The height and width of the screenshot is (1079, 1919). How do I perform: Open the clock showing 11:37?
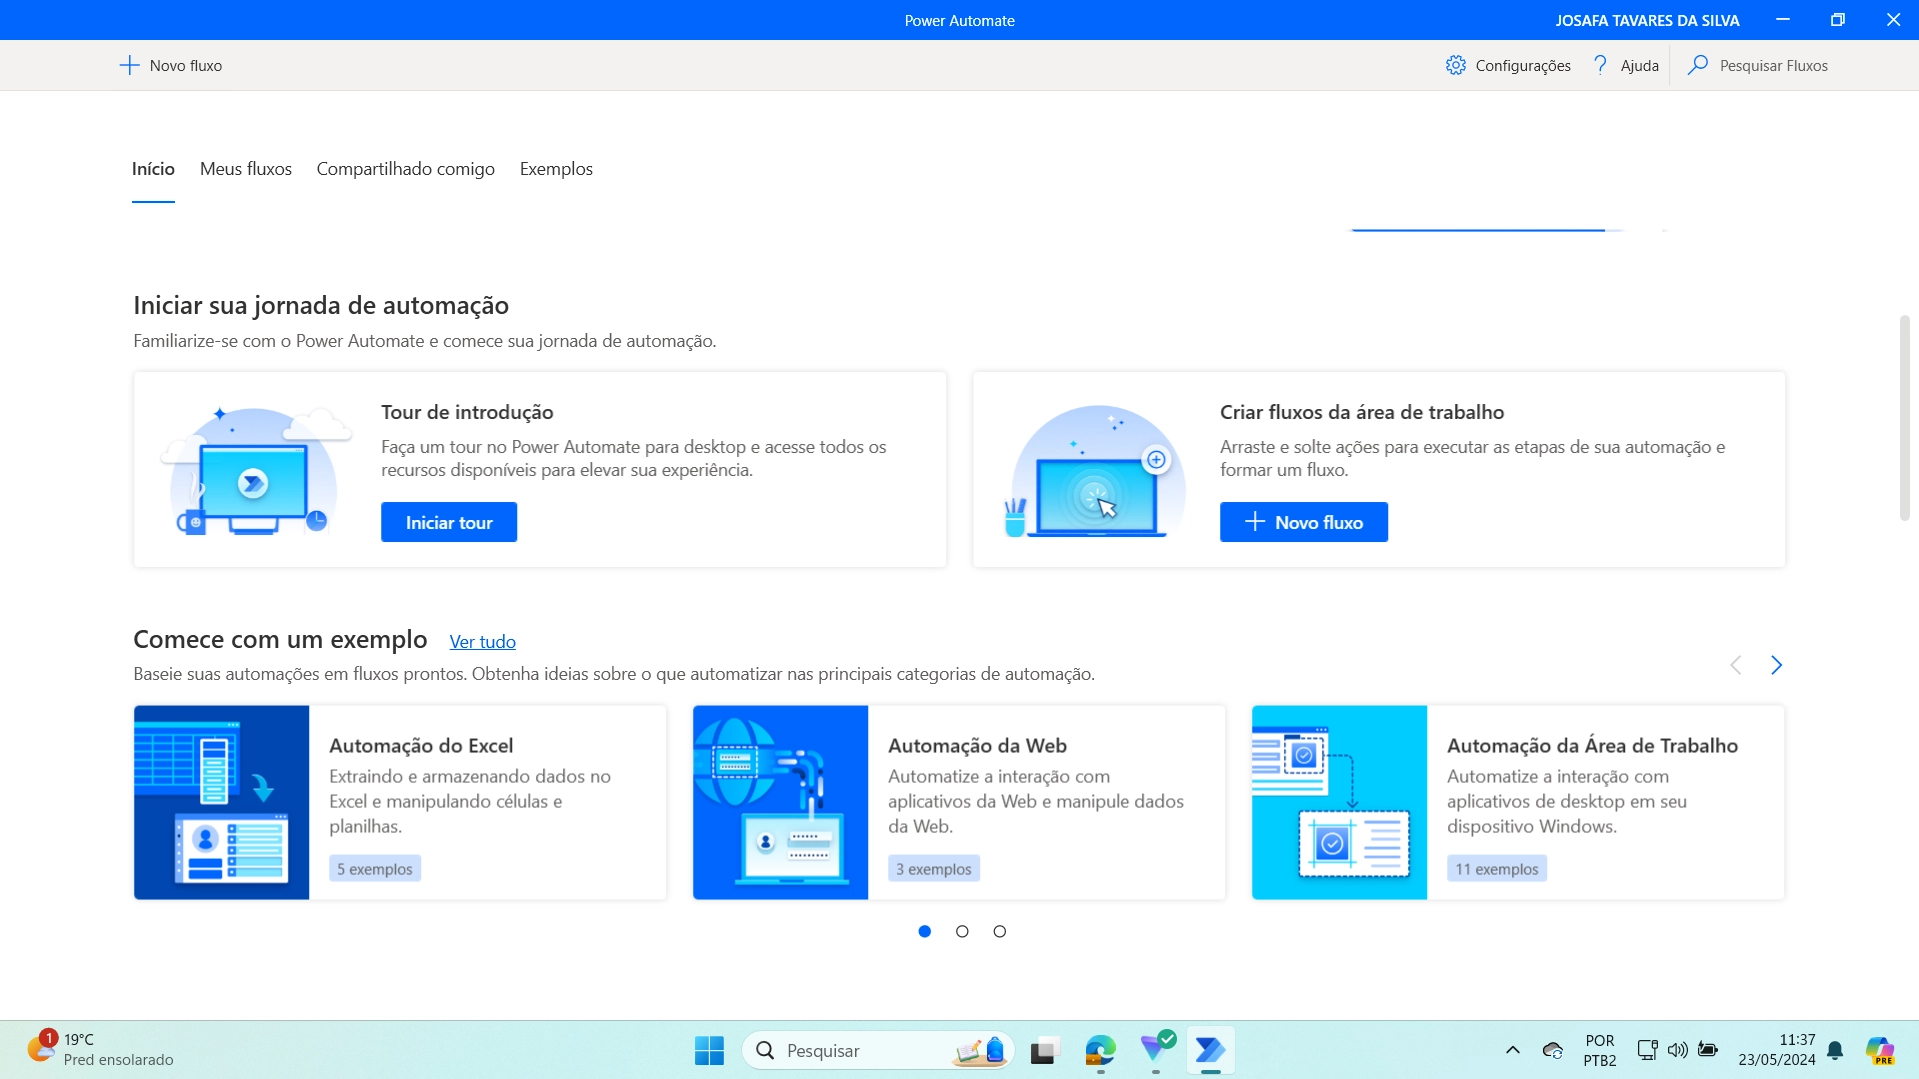[x=1777, y=1050]
